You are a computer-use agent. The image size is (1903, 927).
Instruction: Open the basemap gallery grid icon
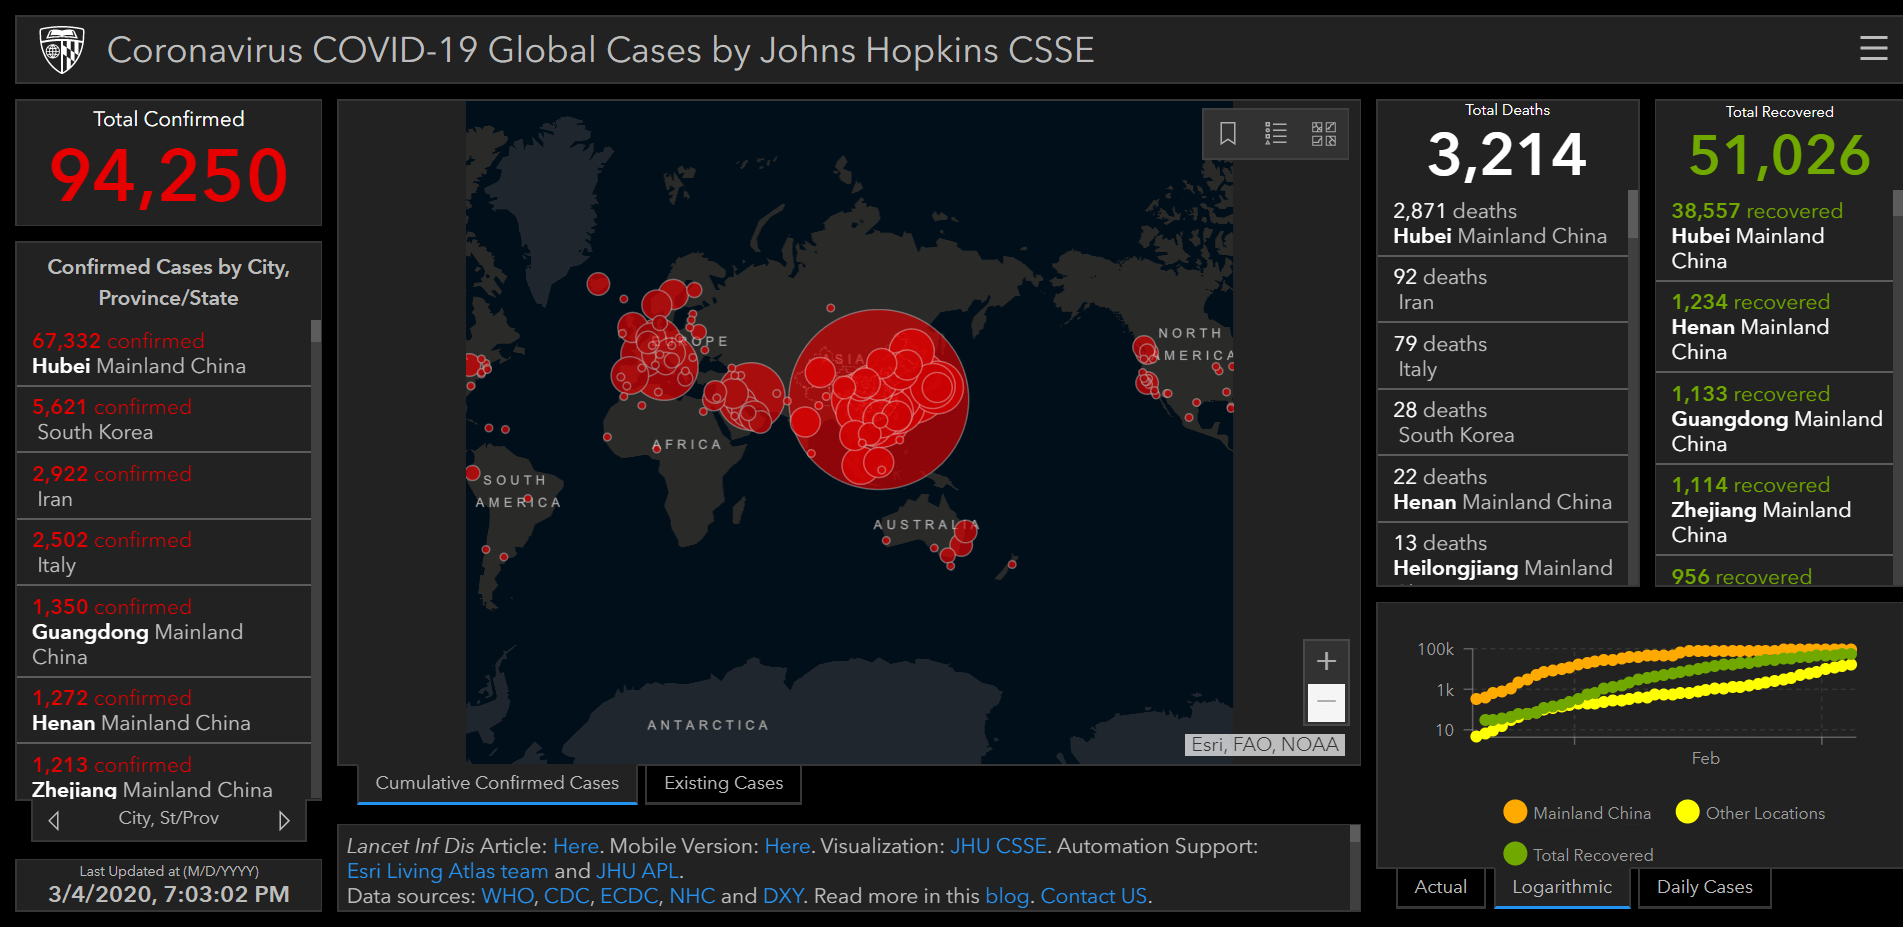coord(1324,133)
